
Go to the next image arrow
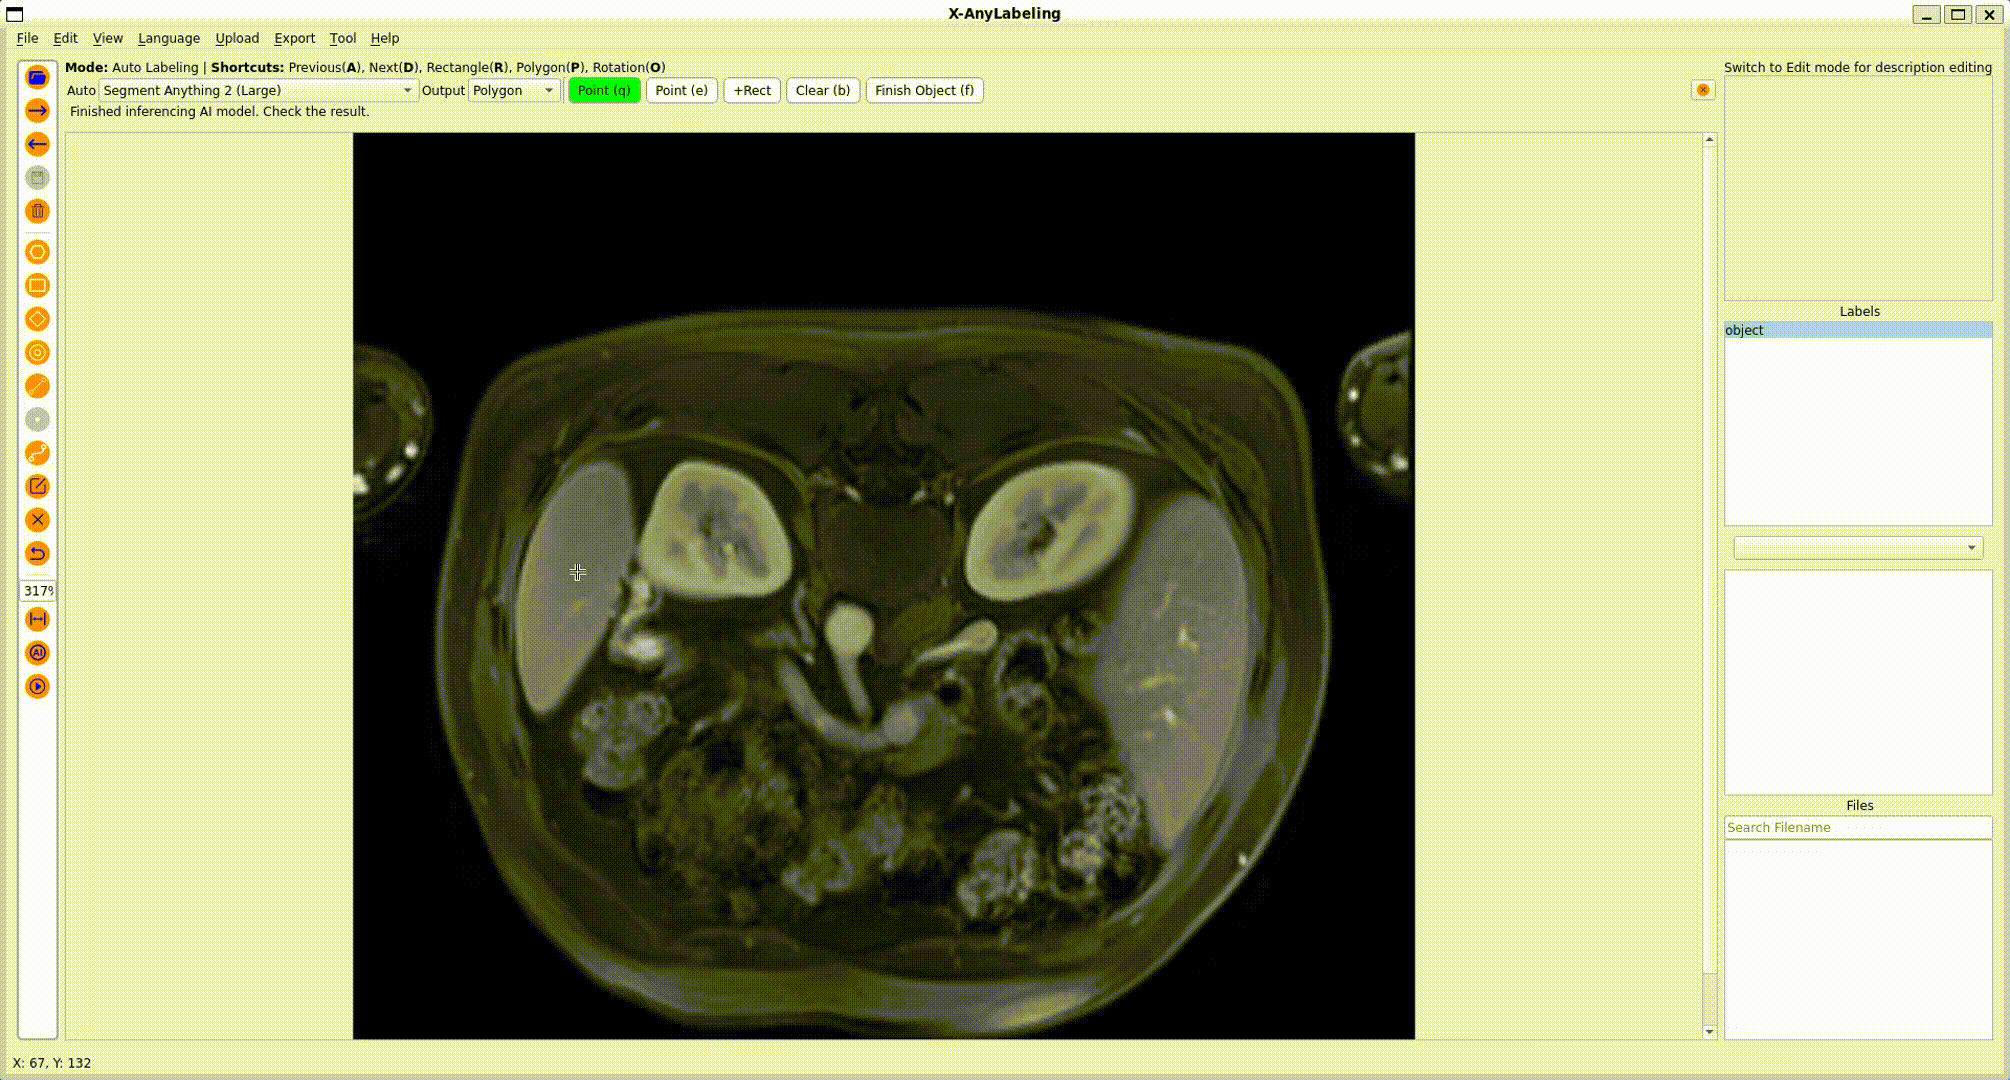coord(37,111)
